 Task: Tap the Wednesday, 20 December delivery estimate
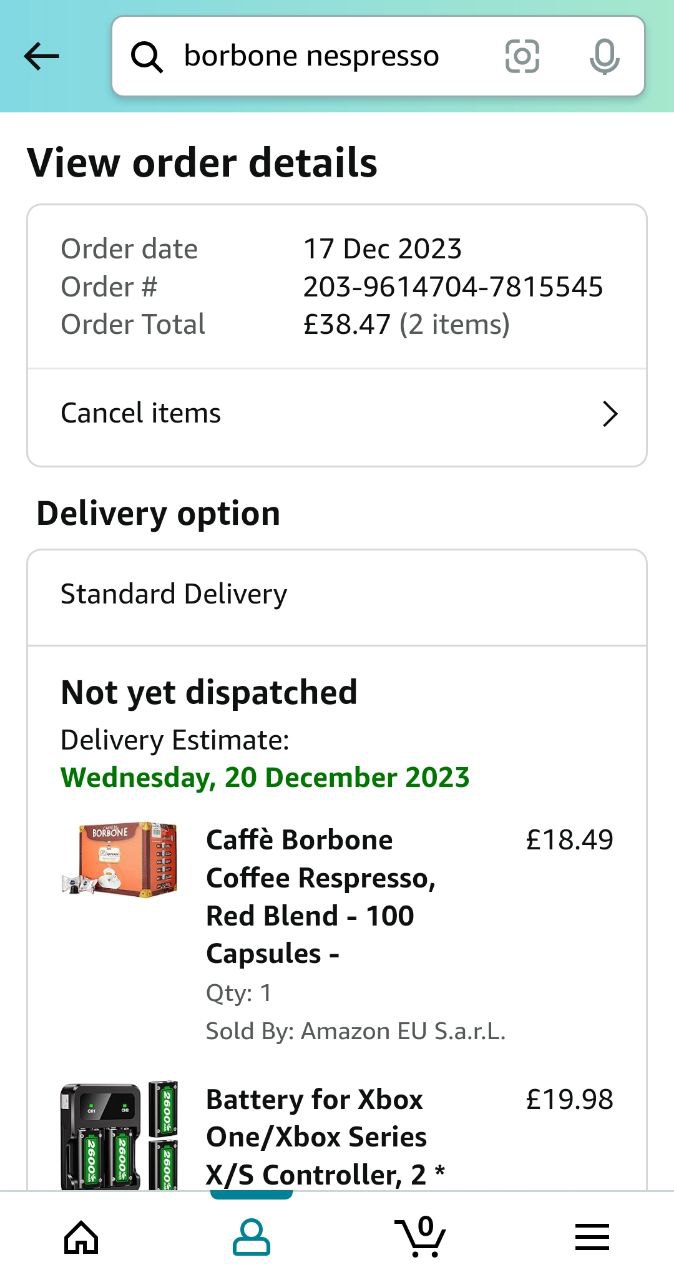click(x=265, y=777)
